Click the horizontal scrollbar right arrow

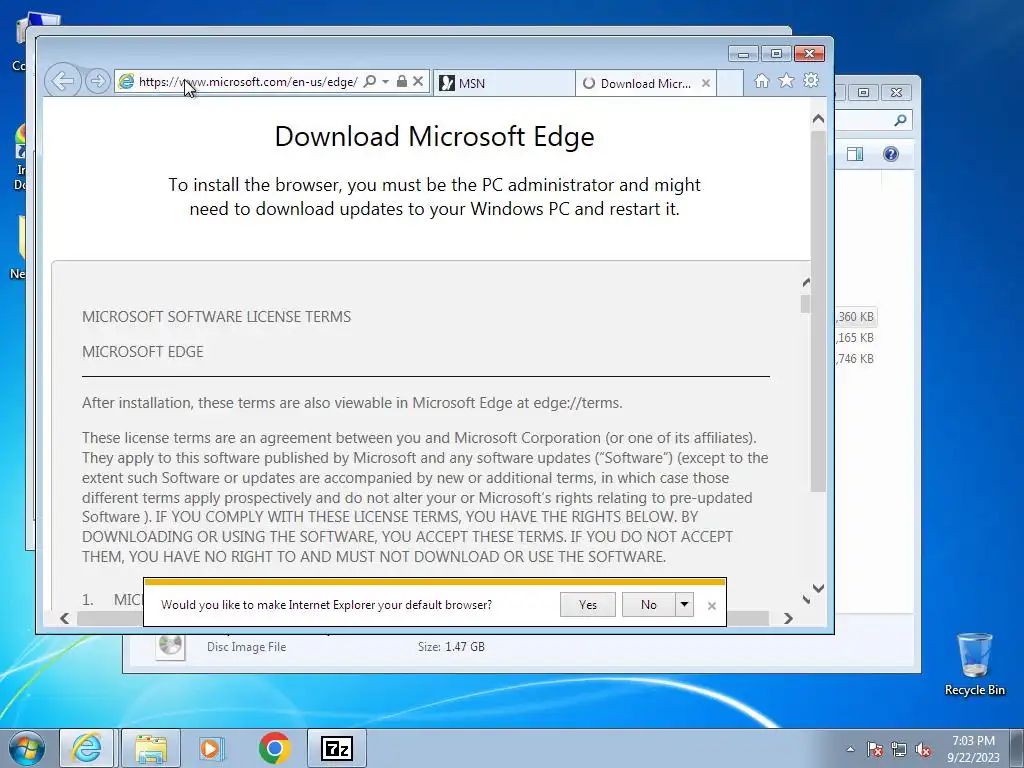[x=788, y=618]
